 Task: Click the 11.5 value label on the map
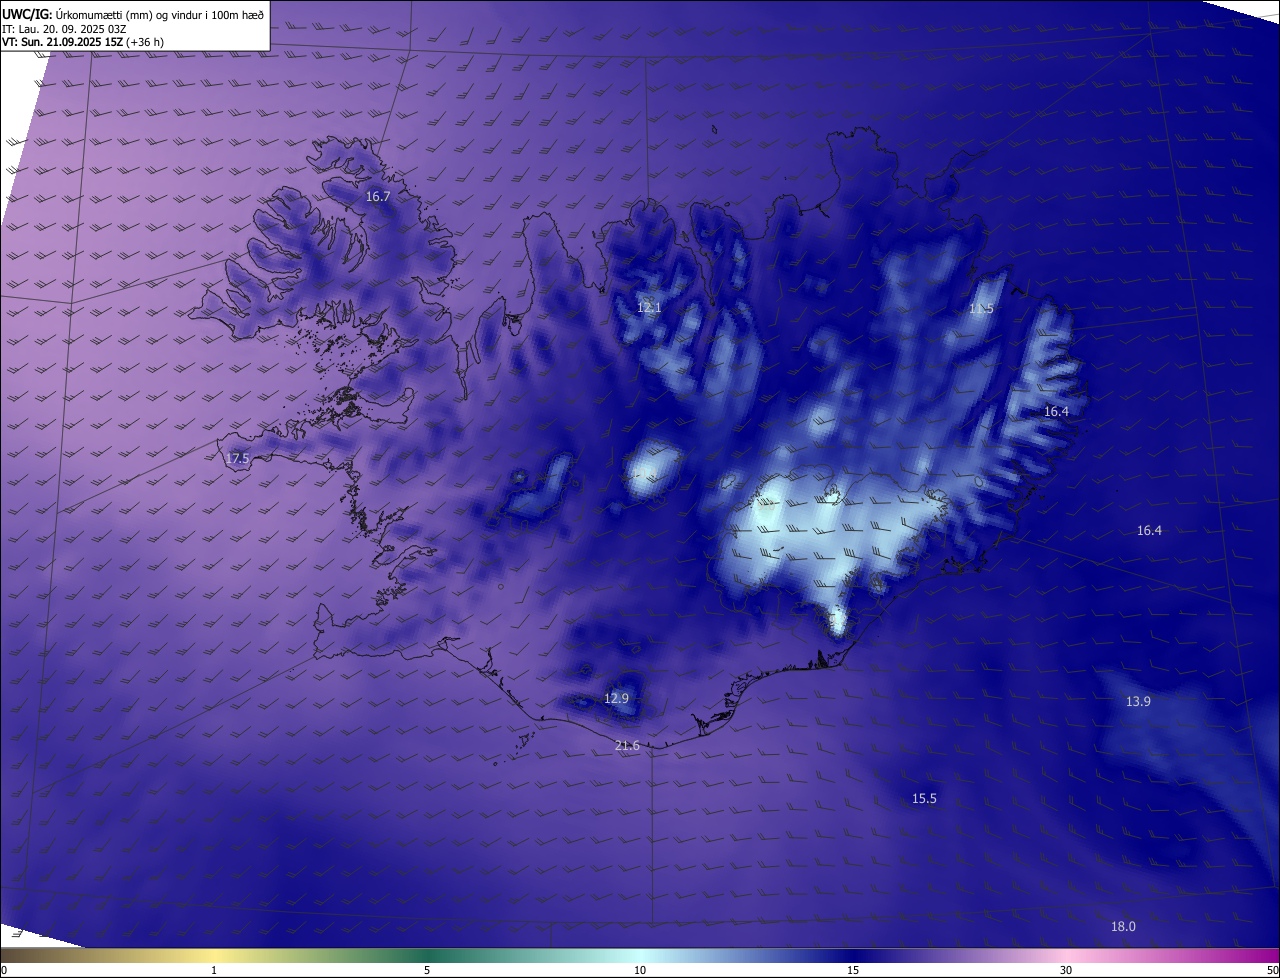(982, 309)
